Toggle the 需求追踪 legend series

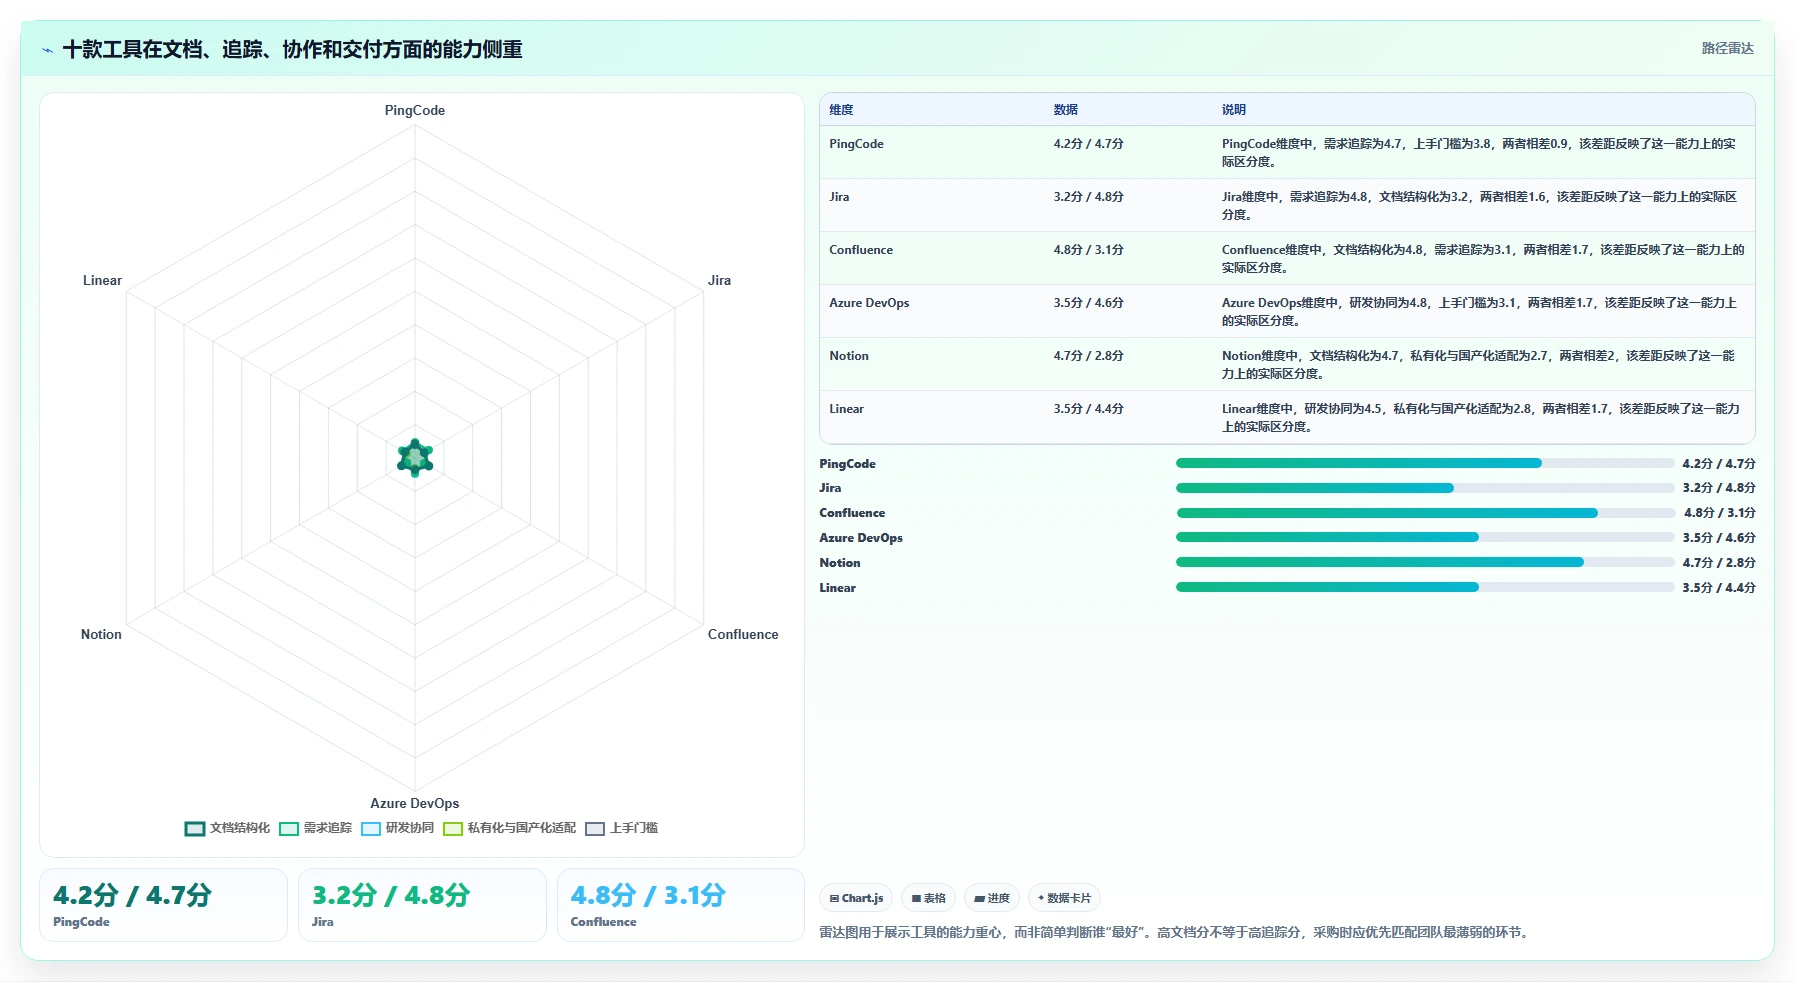coord(316,828)
